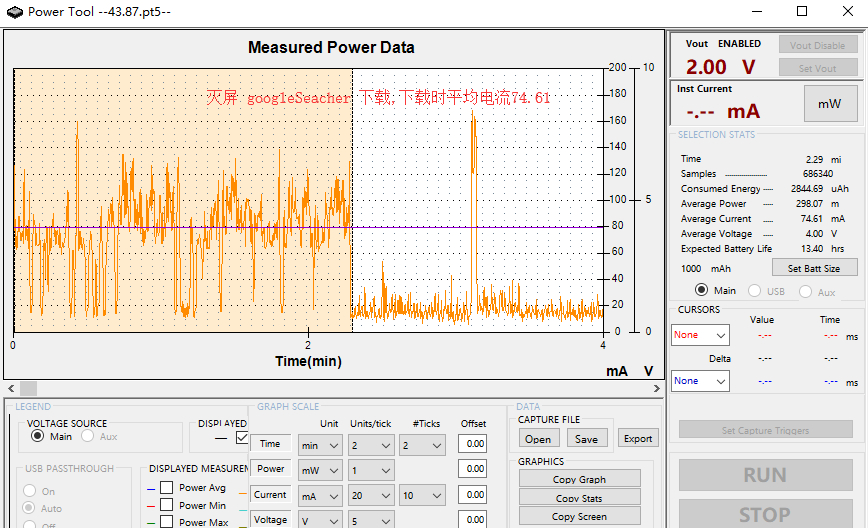The image size is (868, 528).
Task: Close the Power Tool window
Action: pyautogui.click(x=848, y=12)
